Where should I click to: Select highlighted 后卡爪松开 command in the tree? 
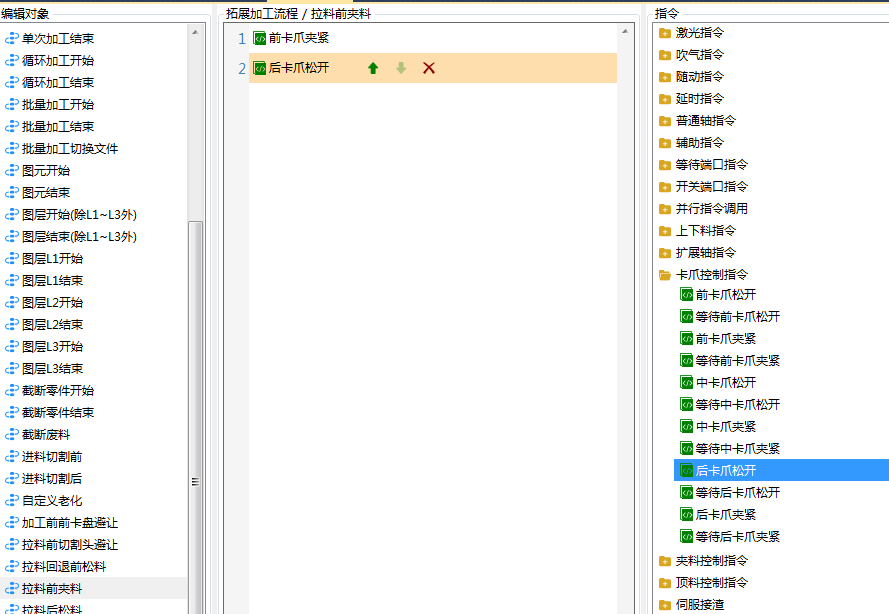(x=781, y=471)
